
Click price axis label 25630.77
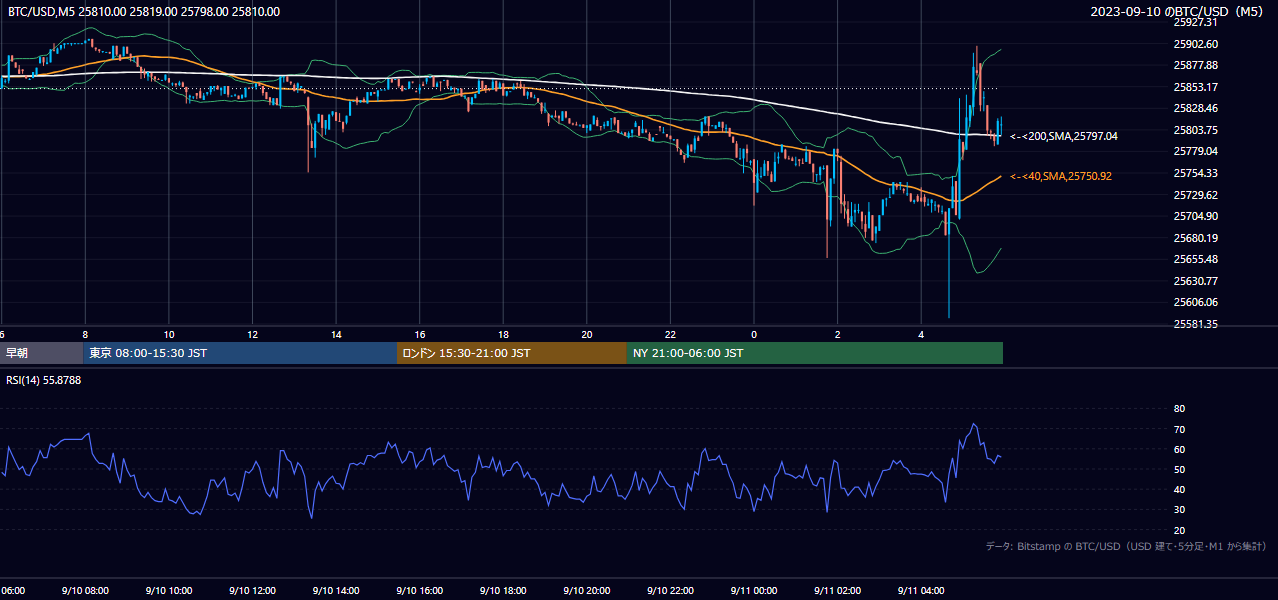1196,281
